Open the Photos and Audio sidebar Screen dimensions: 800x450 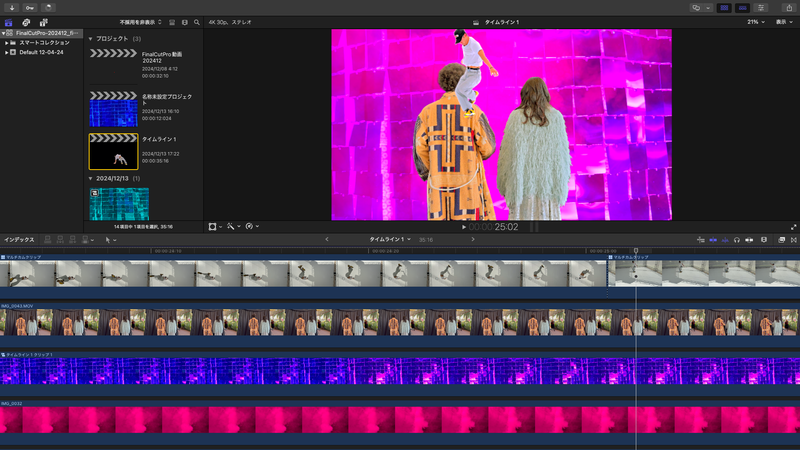pos(26,22)
